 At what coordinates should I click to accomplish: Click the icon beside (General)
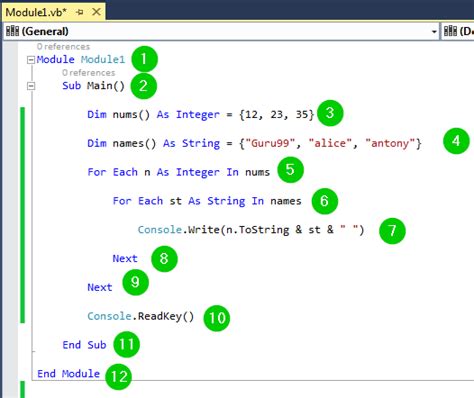pos(12,31)
